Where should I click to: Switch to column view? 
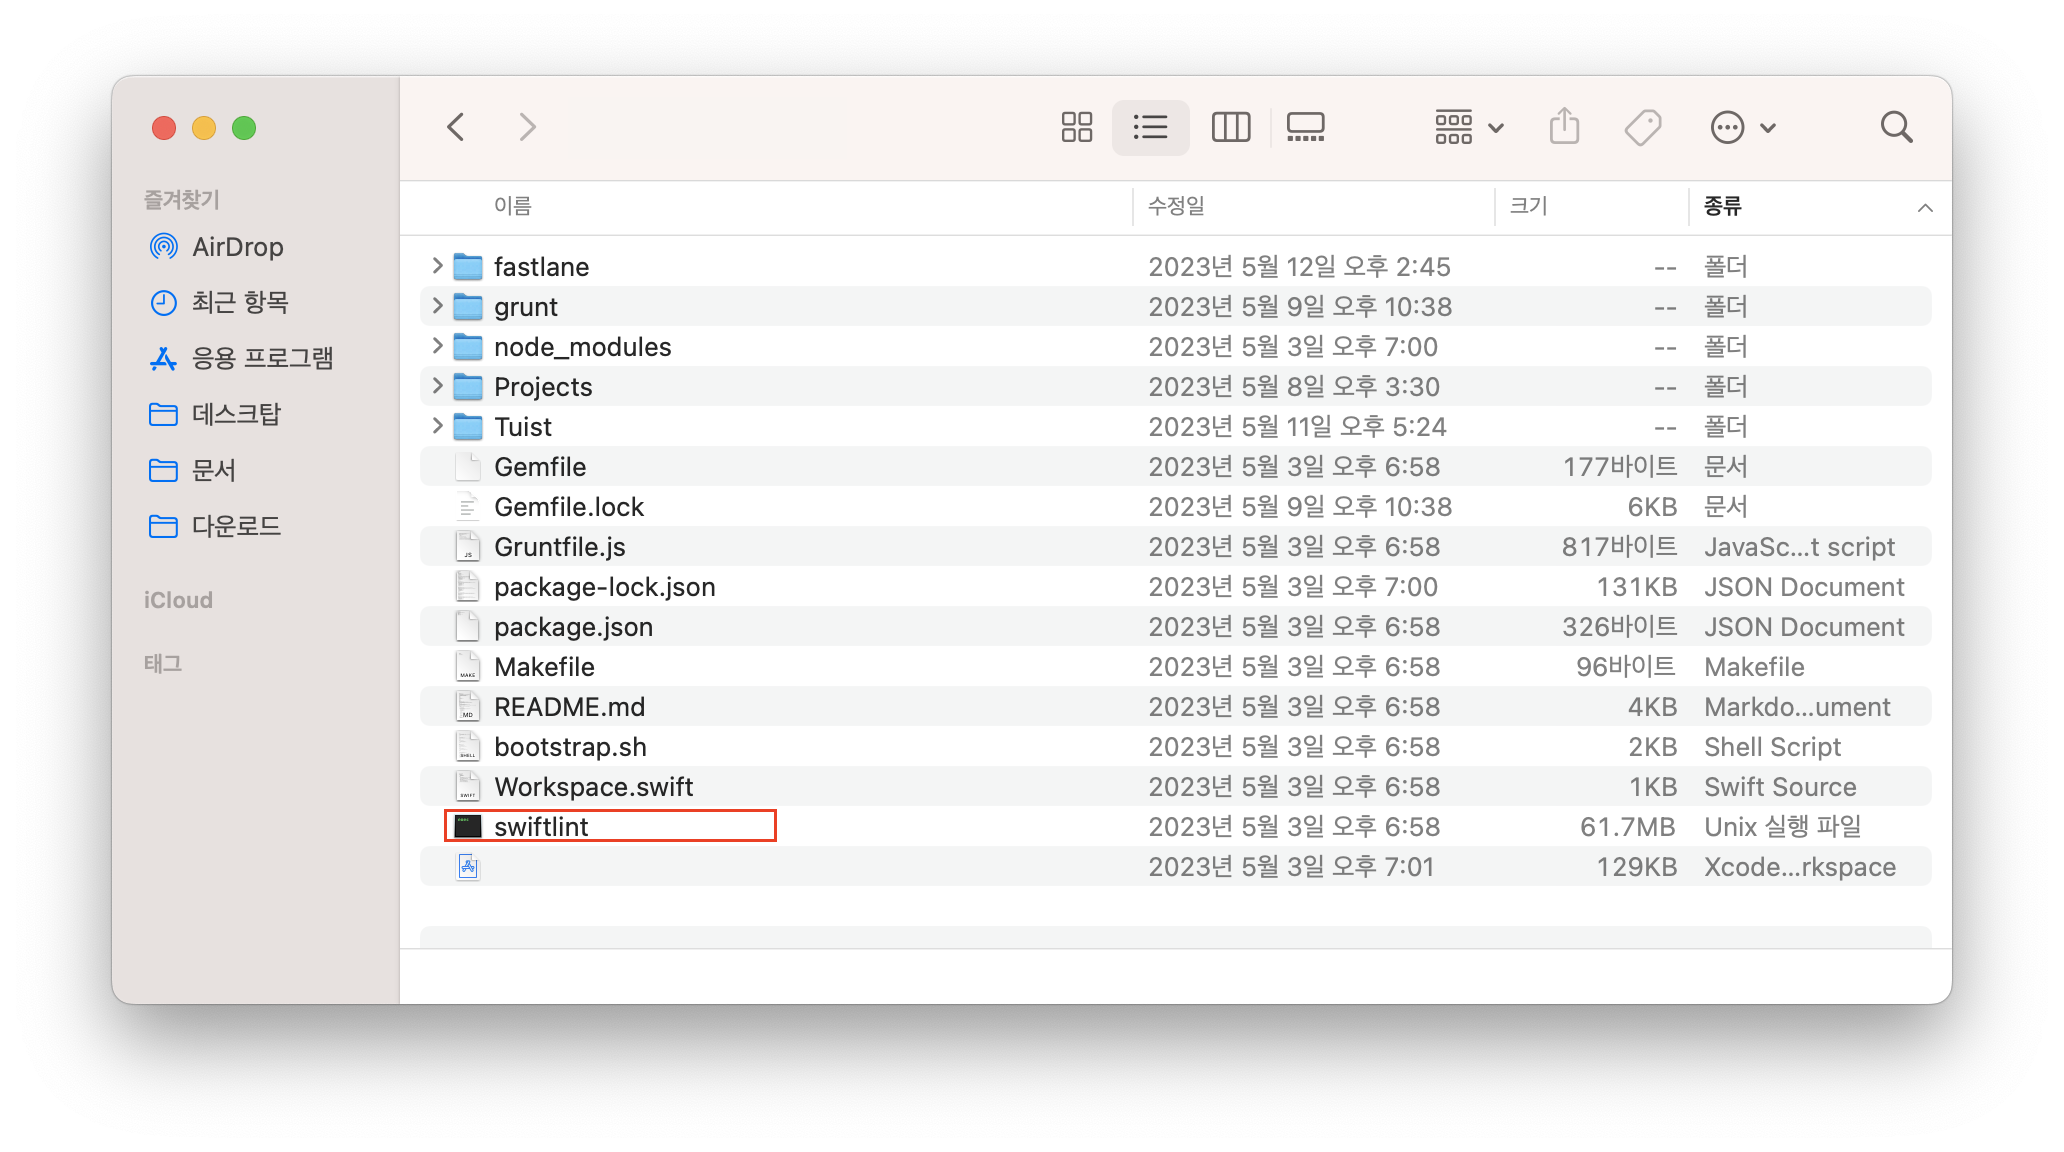point(1230,127)
